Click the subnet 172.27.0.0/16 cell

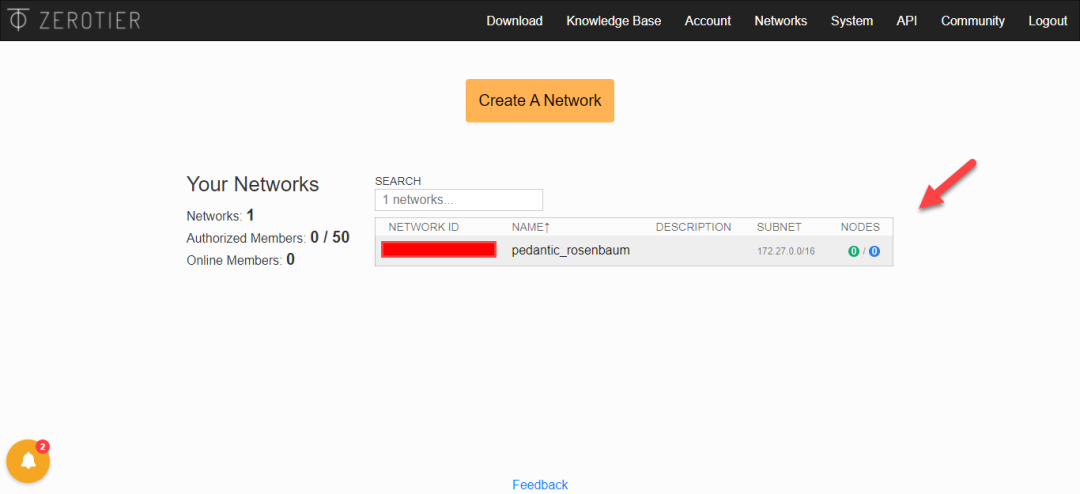(786, 251)
